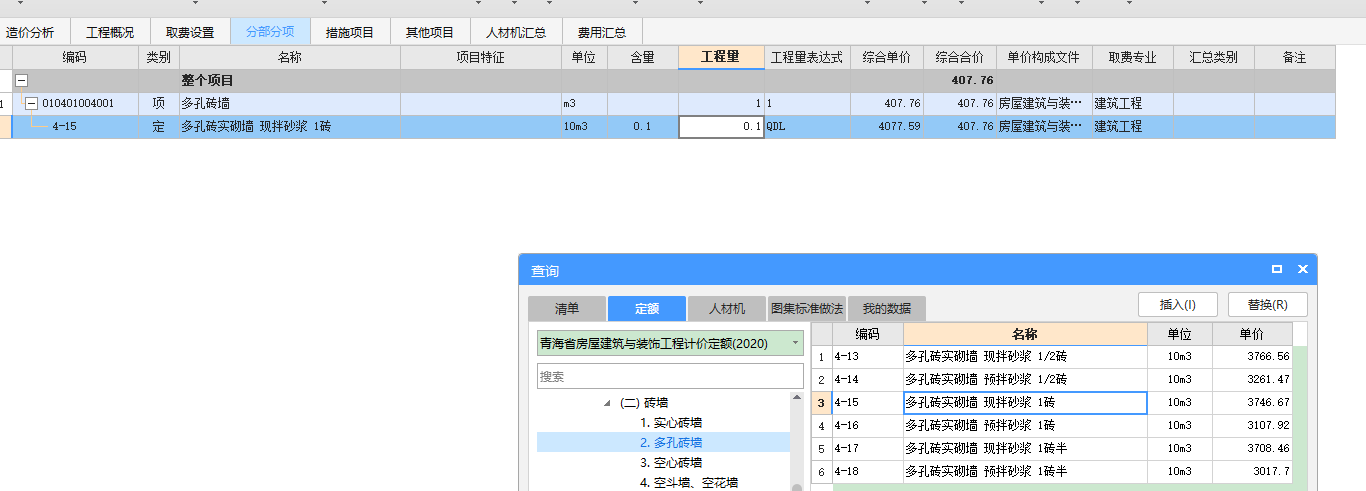Select the (二) 砖墙 tree label
Screen dimensions: 1366x491
645,403
